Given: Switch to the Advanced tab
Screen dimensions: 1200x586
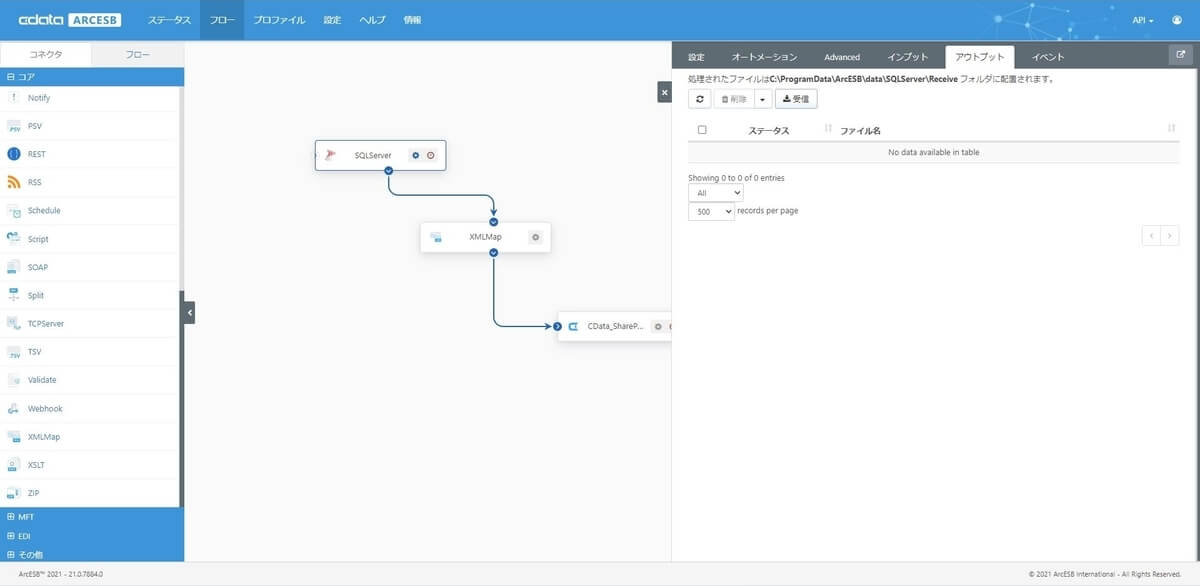Looking at the screenshot, I should pyautogui.click(x=842, y=57).
